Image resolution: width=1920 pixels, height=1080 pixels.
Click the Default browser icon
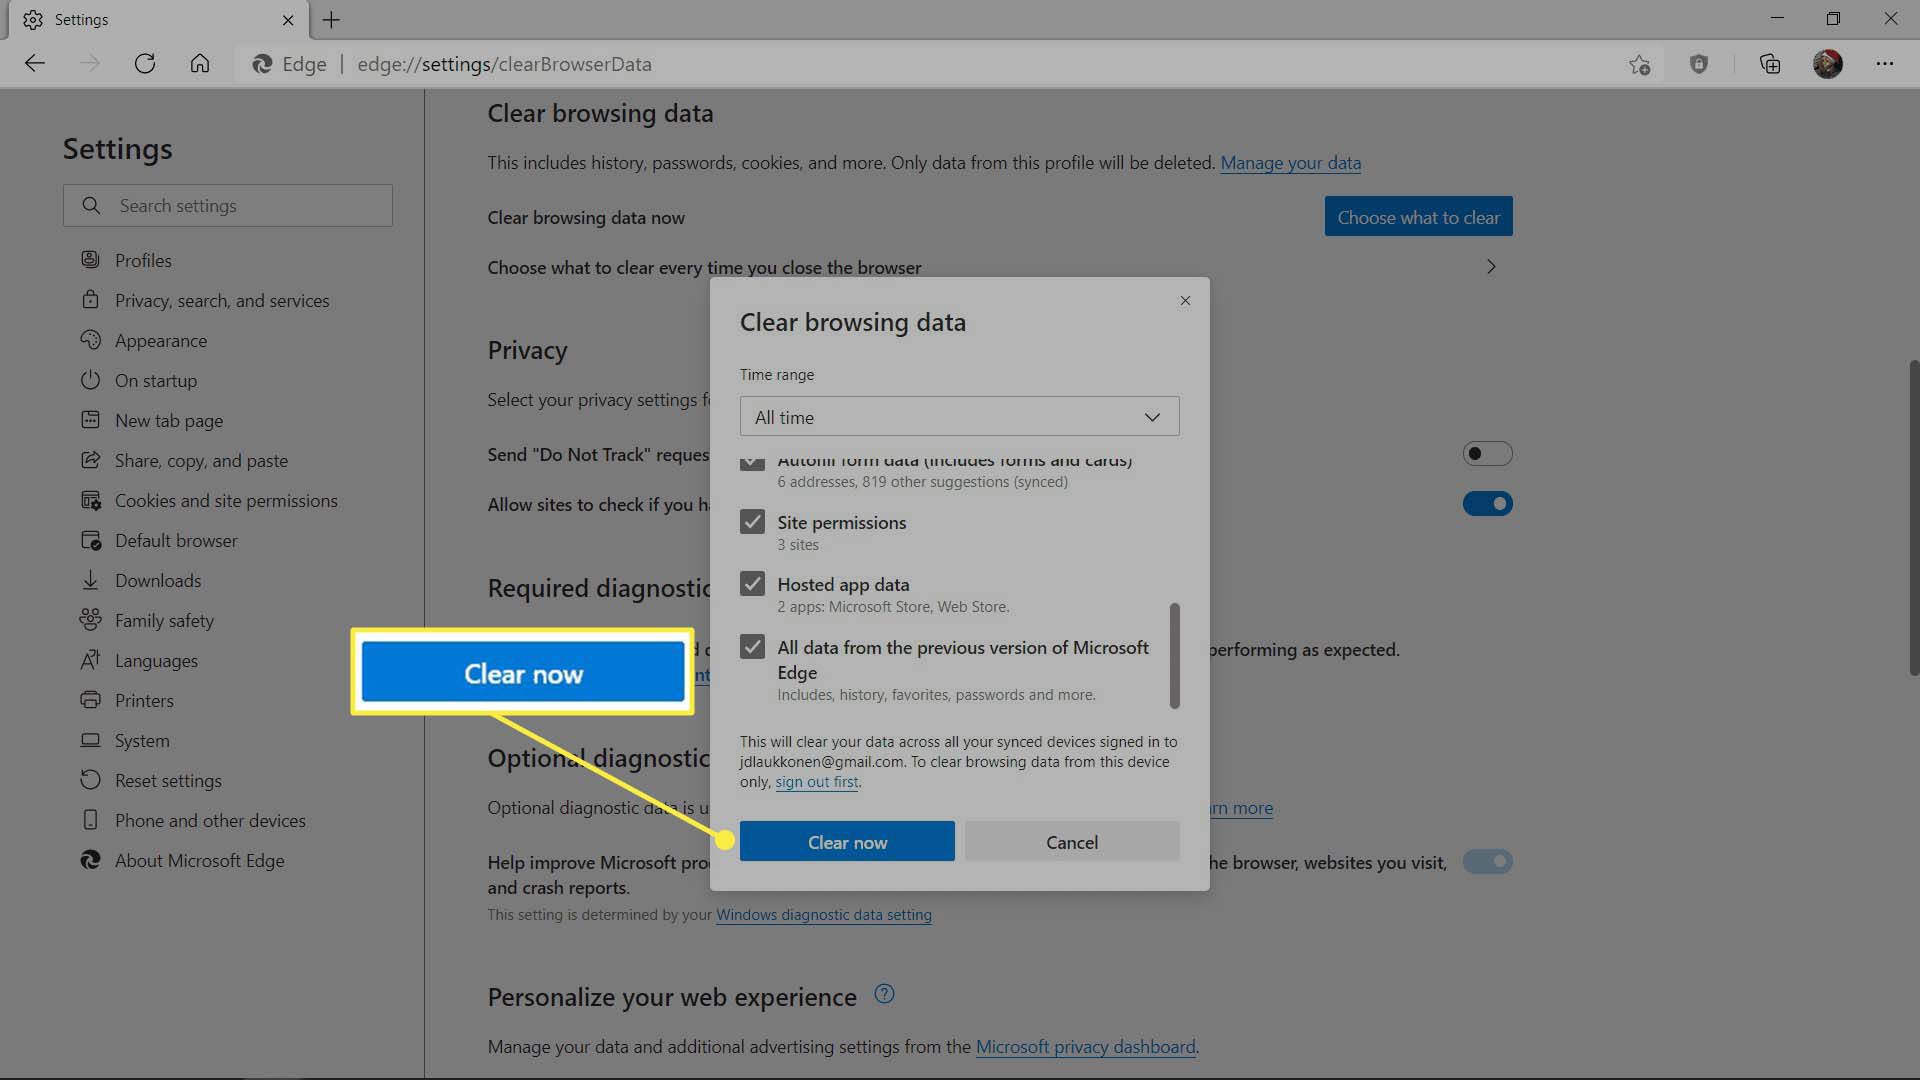(90, 540)
